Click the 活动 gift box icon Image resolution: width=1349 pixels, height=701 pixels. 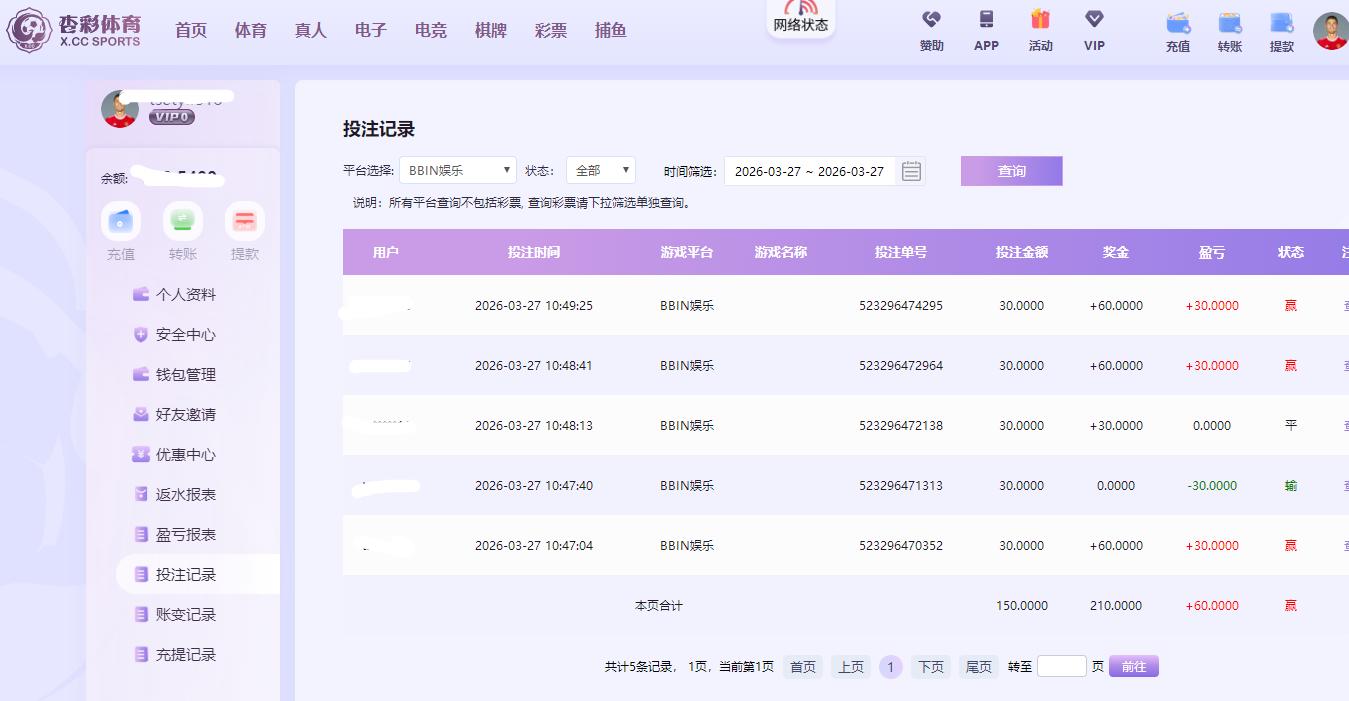(1040, 20)
